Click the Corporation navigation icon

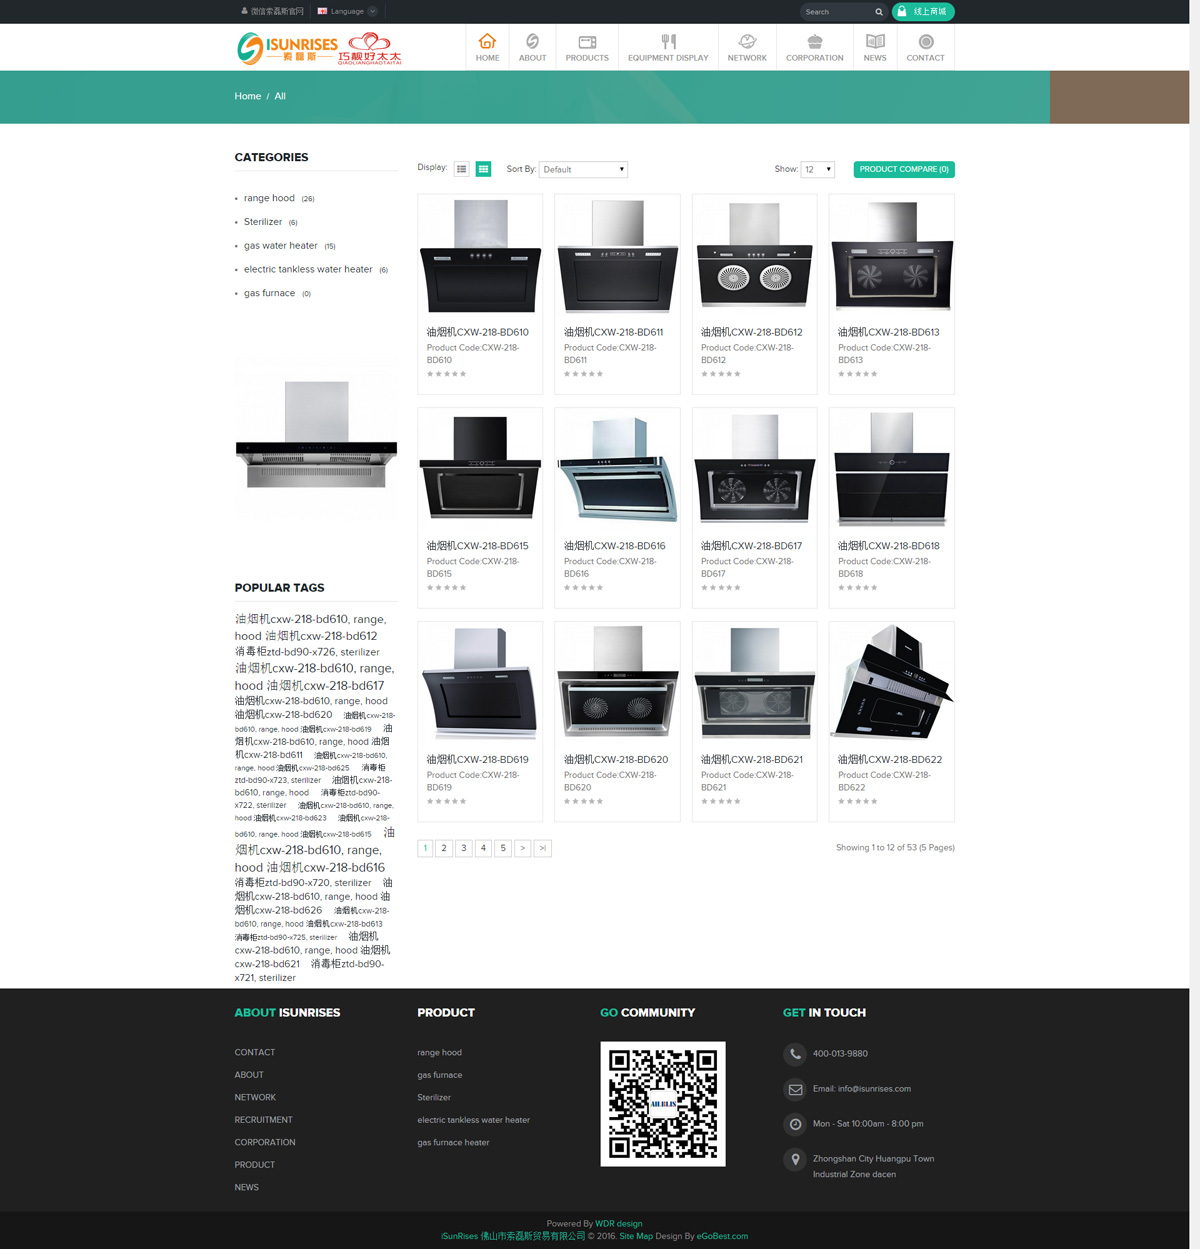814,42
